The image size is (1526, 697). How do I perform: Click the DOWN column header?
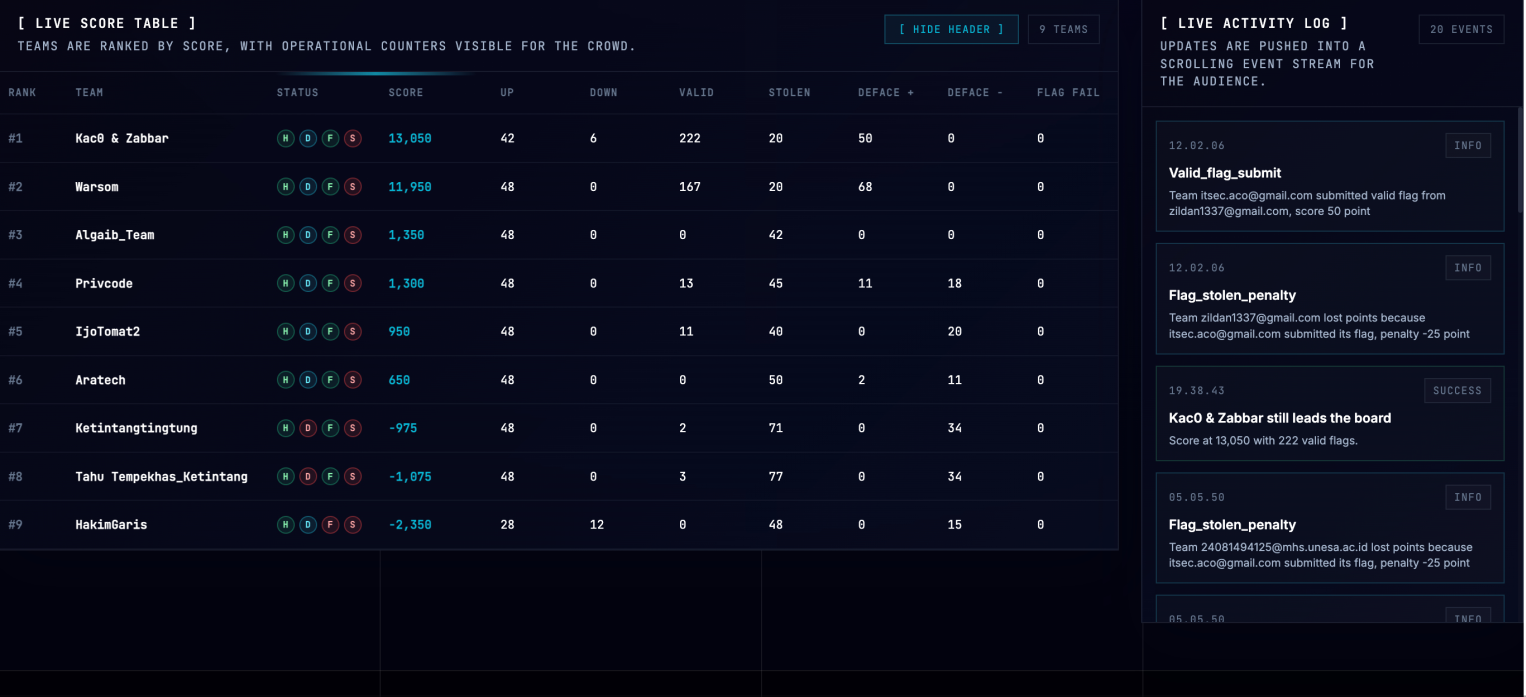[x=604, y=93]
